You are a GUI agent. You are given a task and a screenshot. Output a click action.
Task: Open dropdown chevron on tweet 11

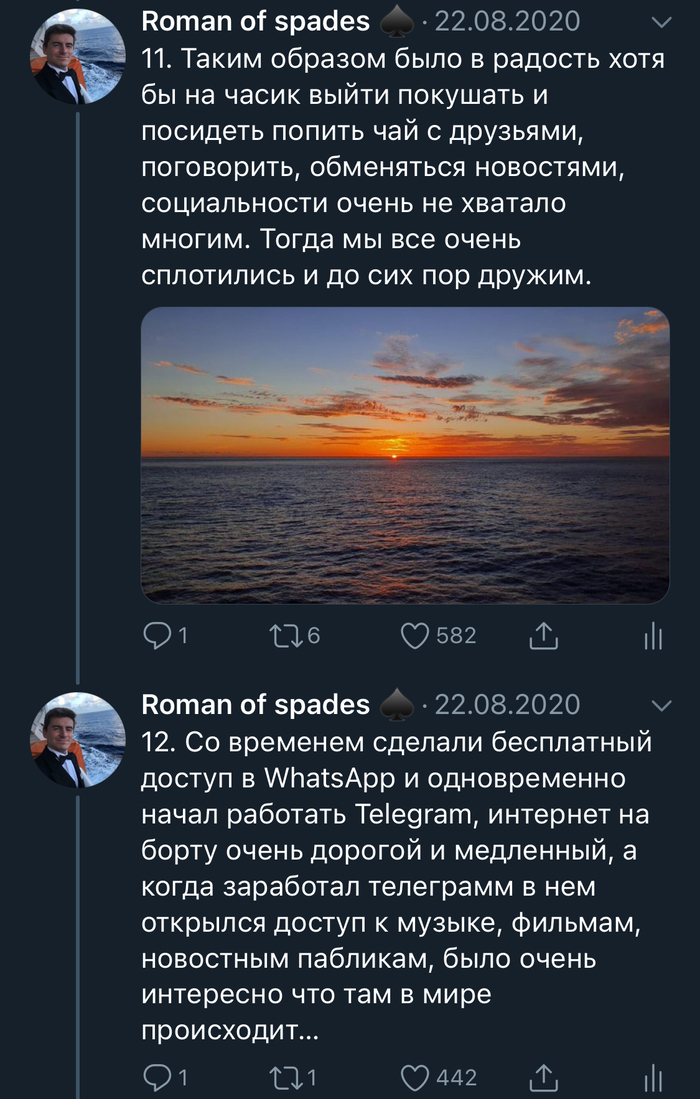point(661,22)
